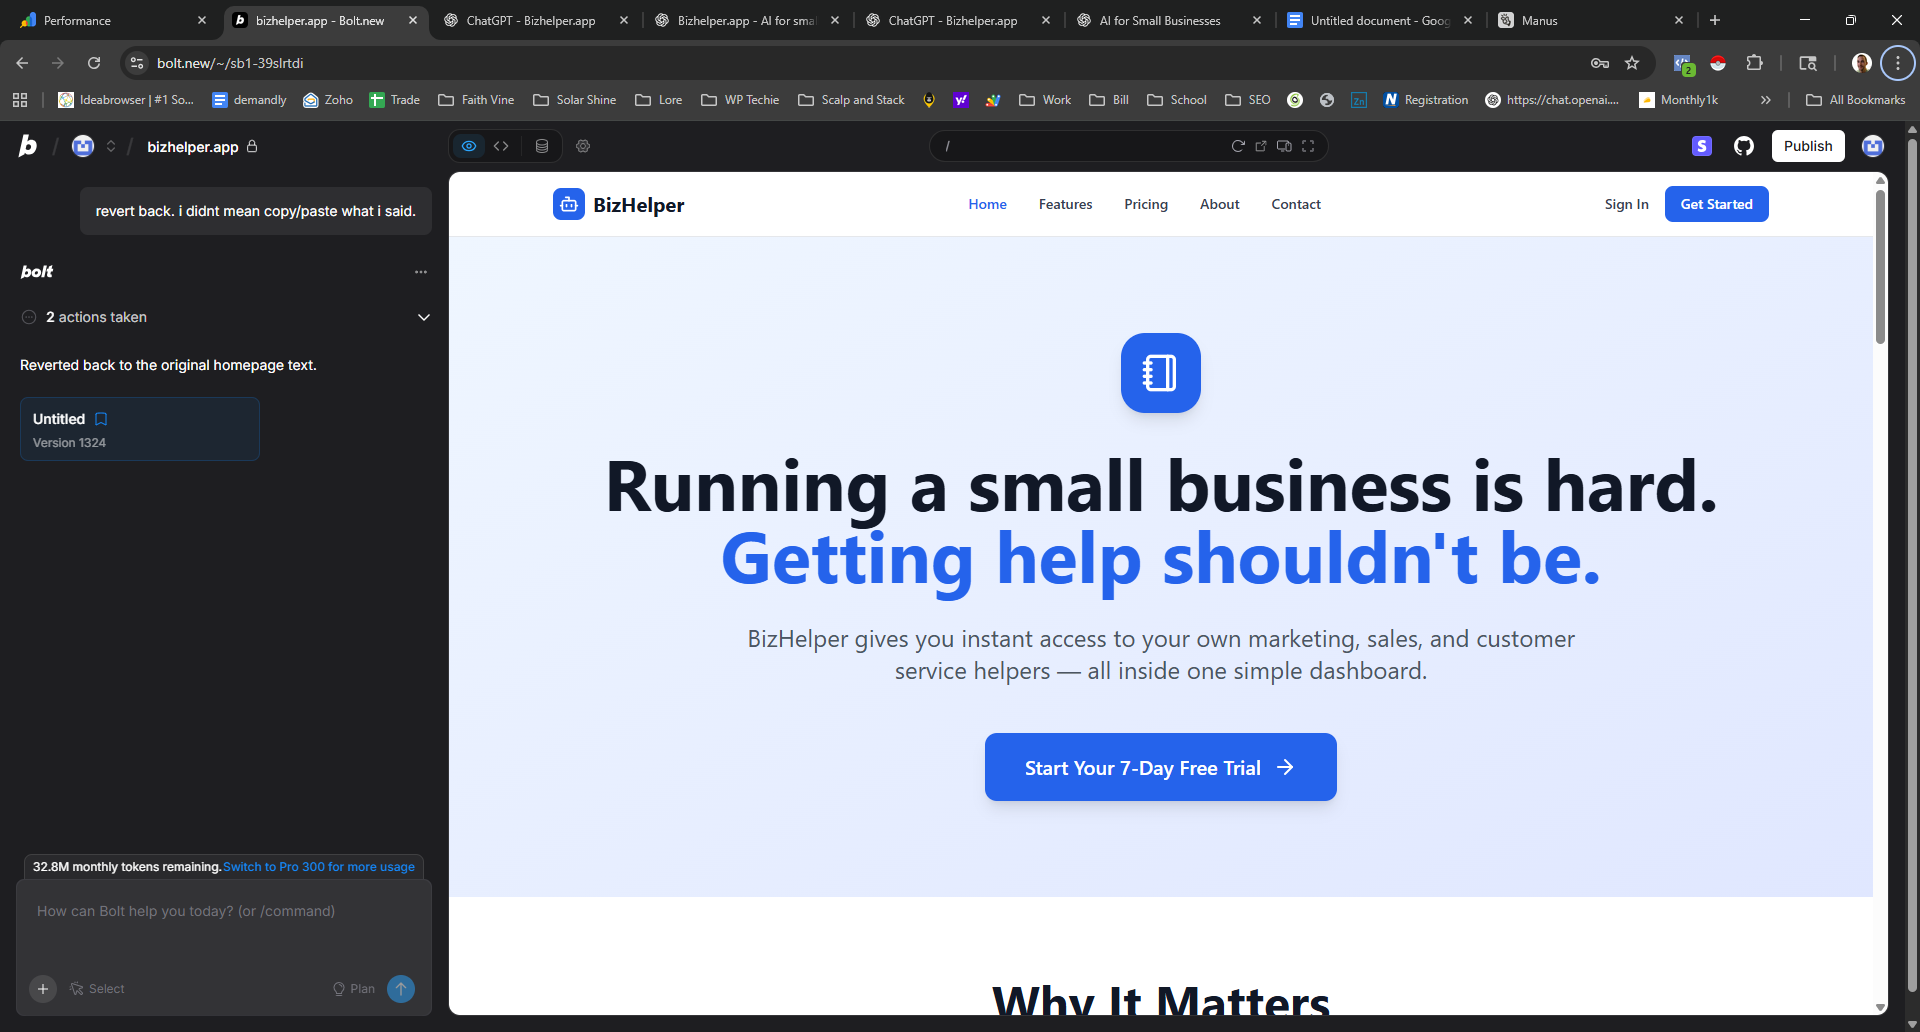Open the workspace switcher chevrons
The image size is (1920, 1032).
[x=111, y=147]
